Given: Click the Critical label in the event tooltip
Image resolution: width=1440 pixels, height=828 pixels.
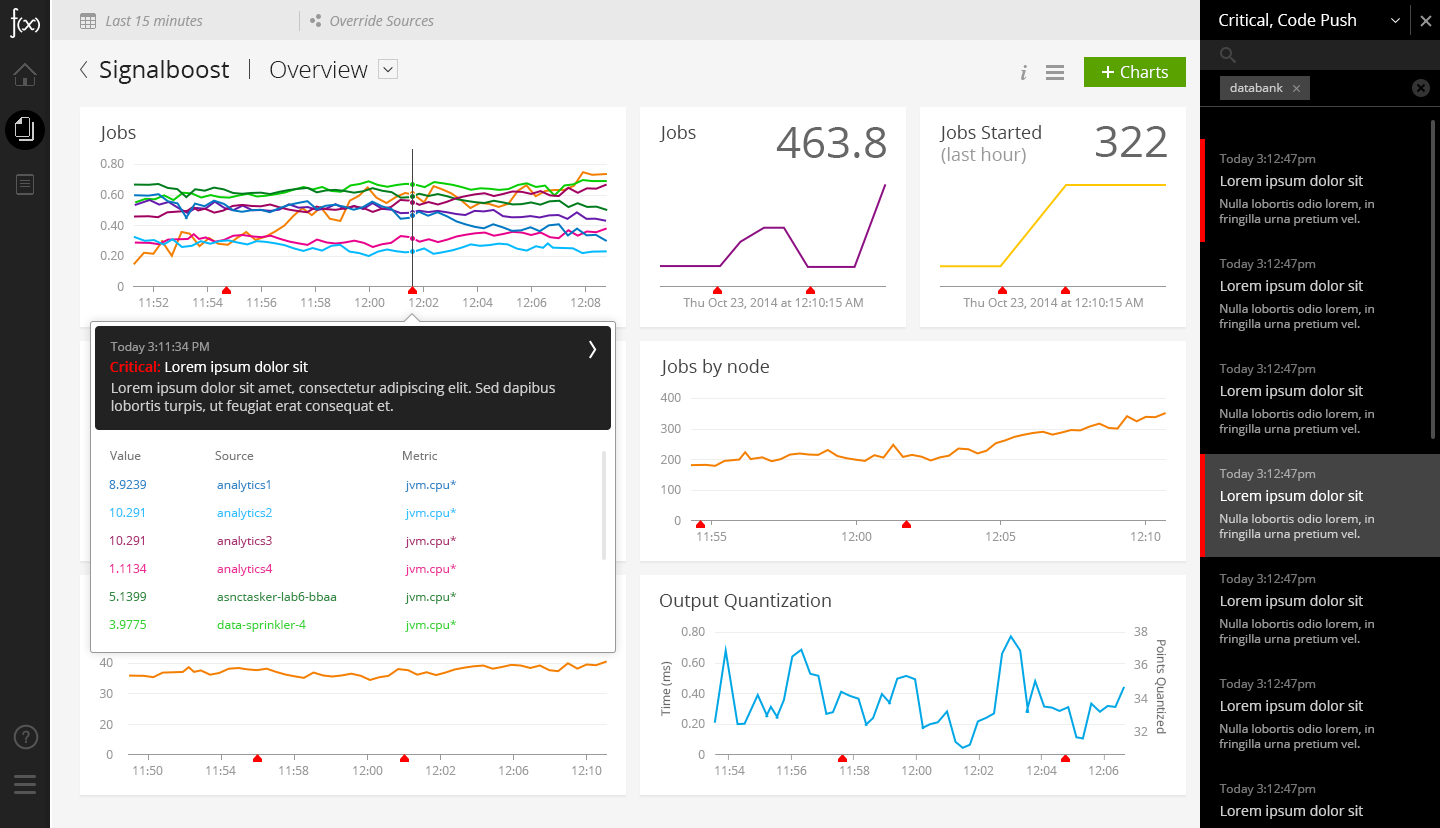Looking at the screenshot, I should [x=135, y=367].
